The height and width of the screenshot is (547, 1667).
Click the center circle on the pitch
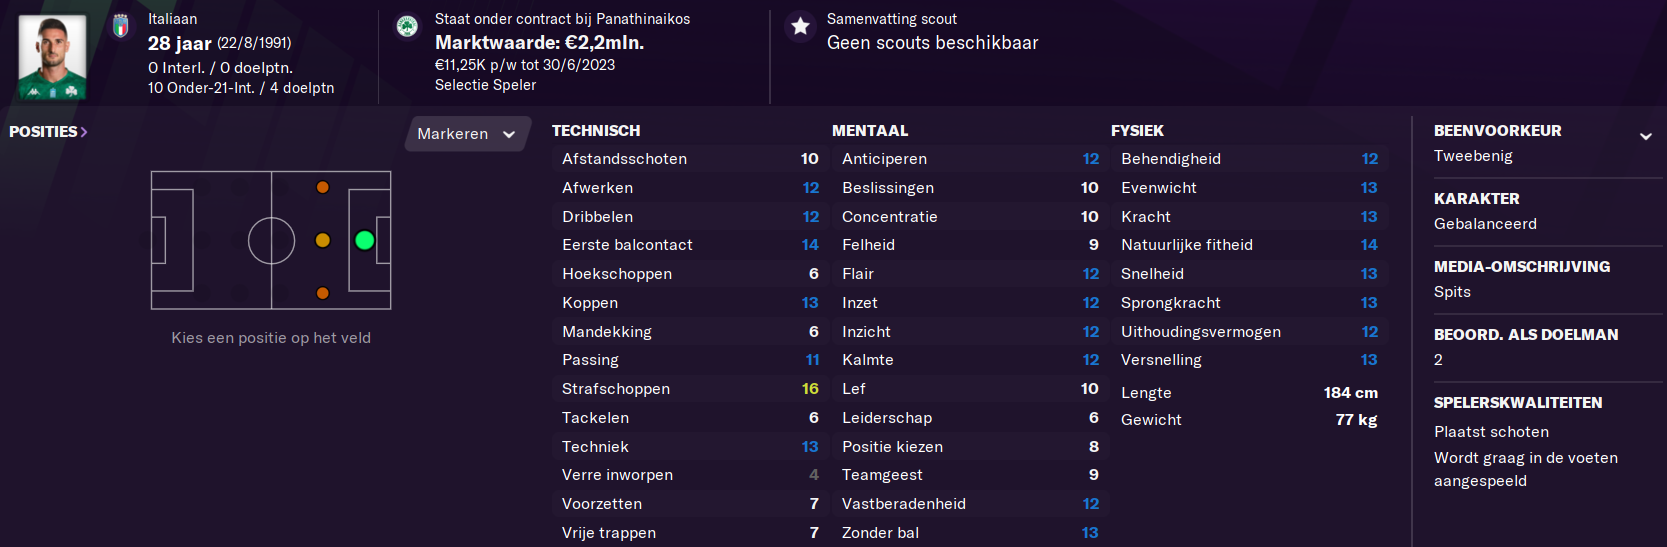click(x=271, y=240)
